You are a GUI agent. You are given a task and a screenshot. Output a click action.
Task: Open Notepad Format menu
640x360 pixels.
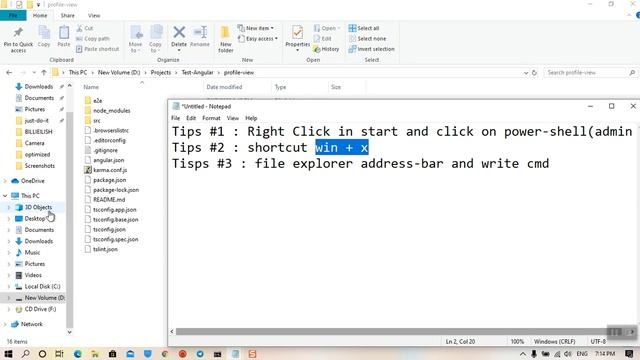(211, 118)
